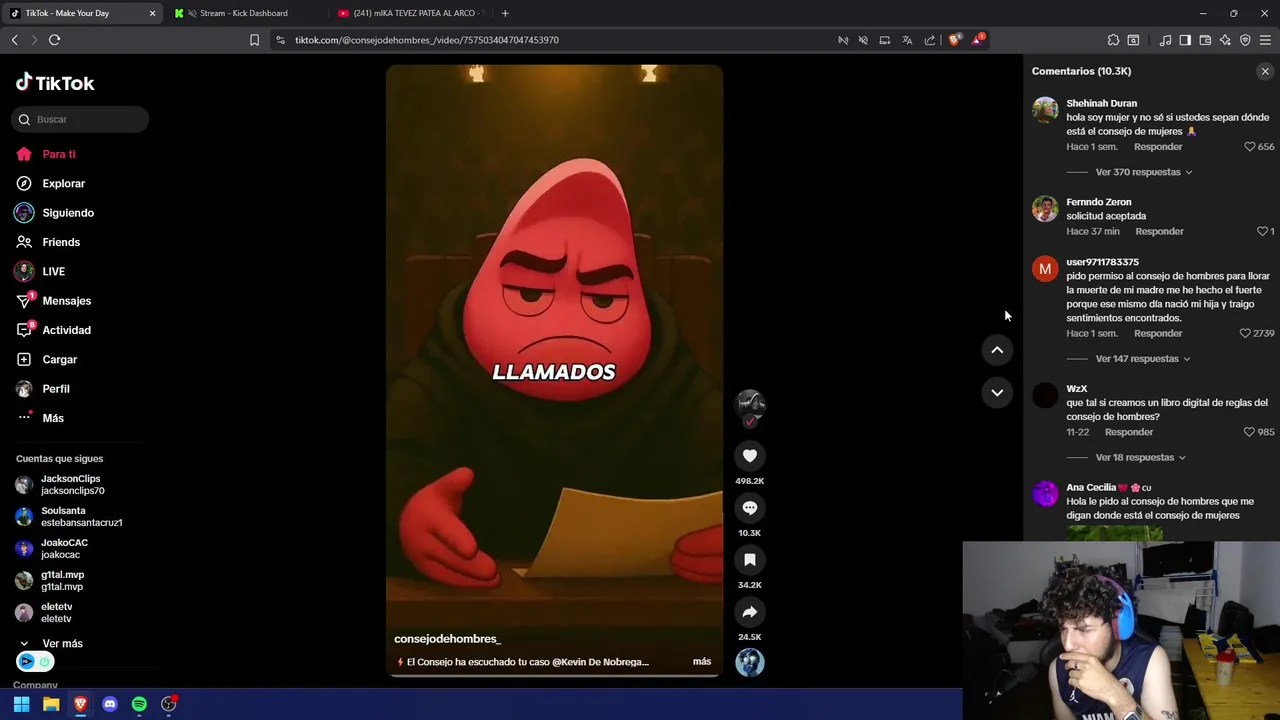Open browser hamburger menu
The width and height of the screenshot is (1280, 720).
[x=1265, y=40]
